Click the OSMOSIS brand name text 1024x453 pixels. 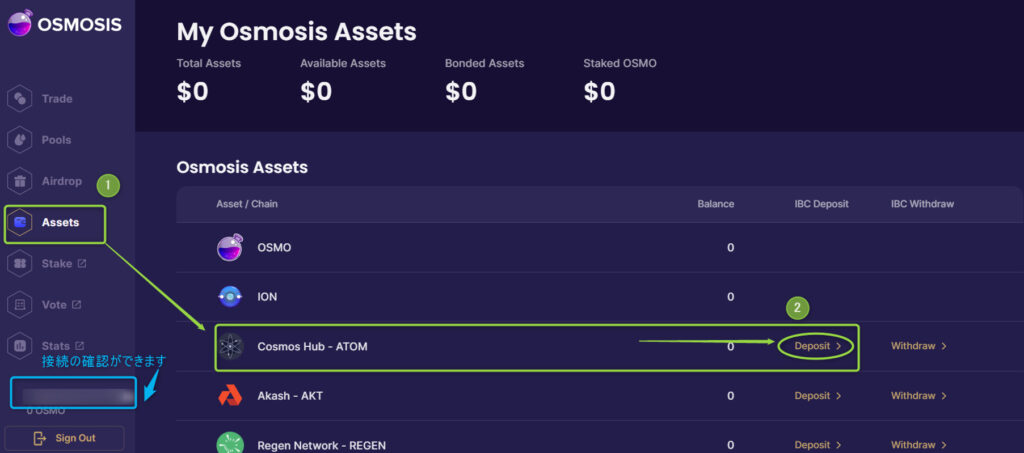80,24
